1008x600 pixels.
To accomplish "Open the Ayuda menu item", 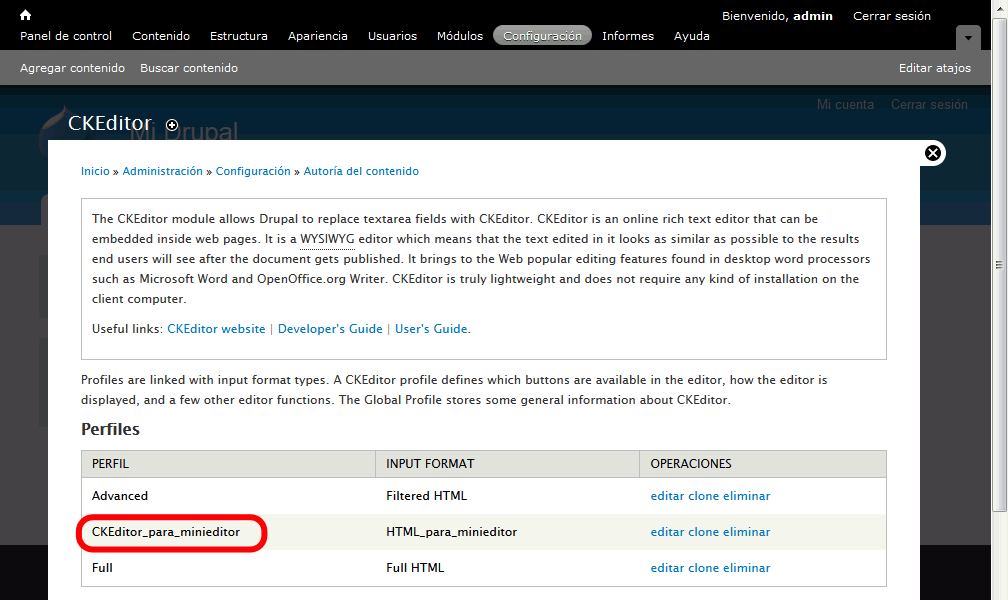I will (x=692, y=36).
